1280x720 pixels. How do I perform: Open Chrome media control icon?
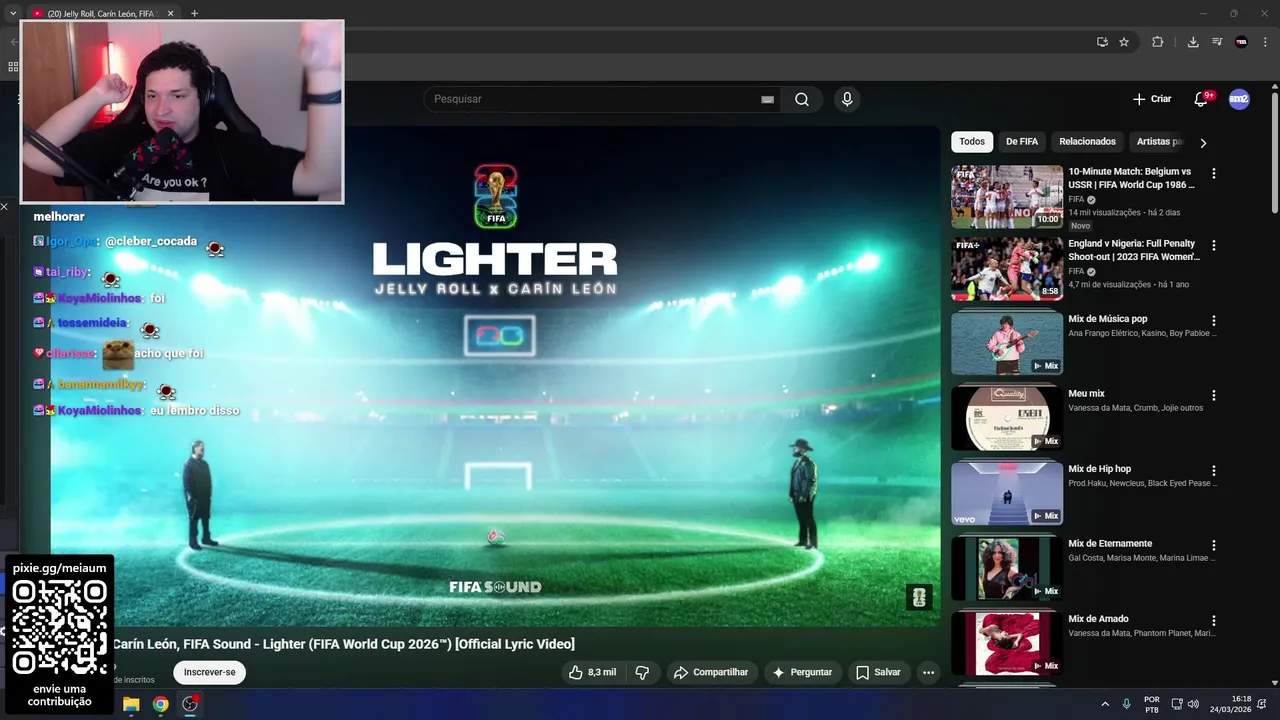click(x=1217, y=42)
